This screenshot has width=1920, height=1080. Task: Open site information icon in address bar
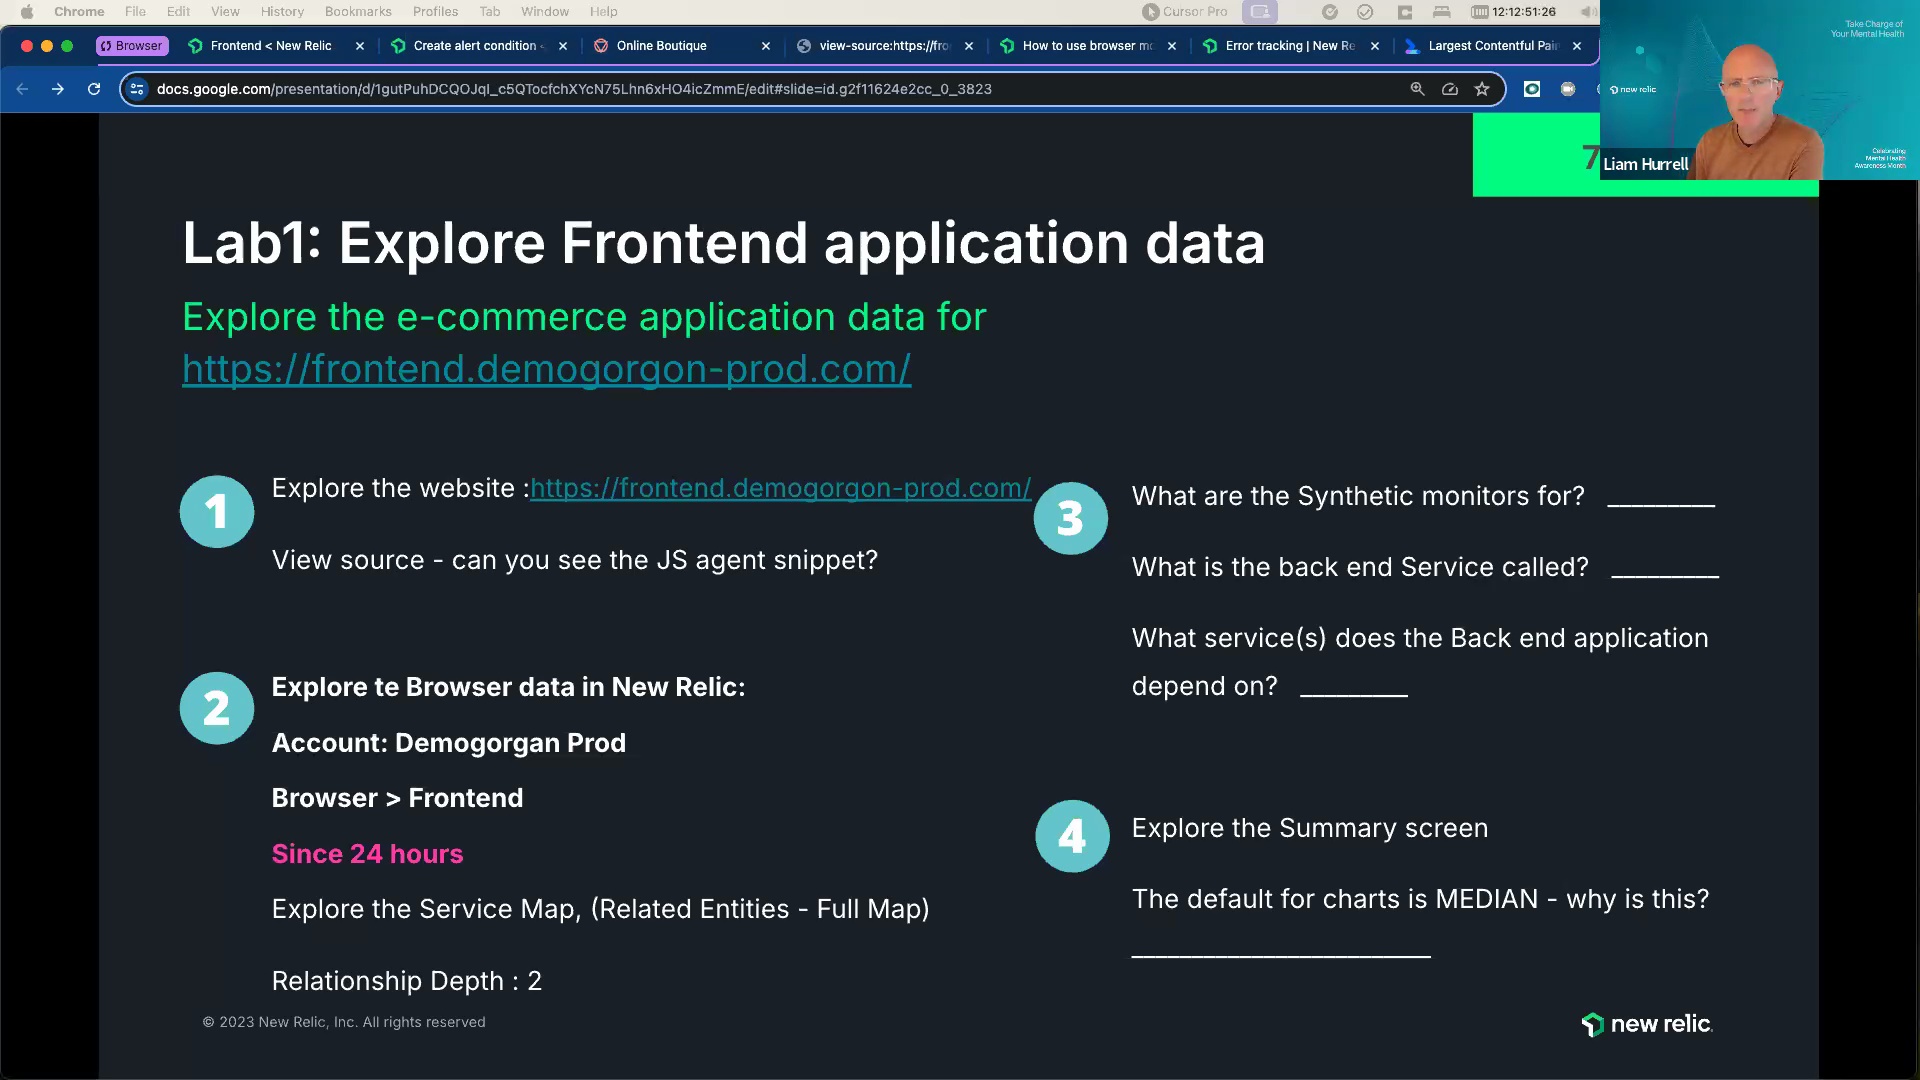point(138,89)
